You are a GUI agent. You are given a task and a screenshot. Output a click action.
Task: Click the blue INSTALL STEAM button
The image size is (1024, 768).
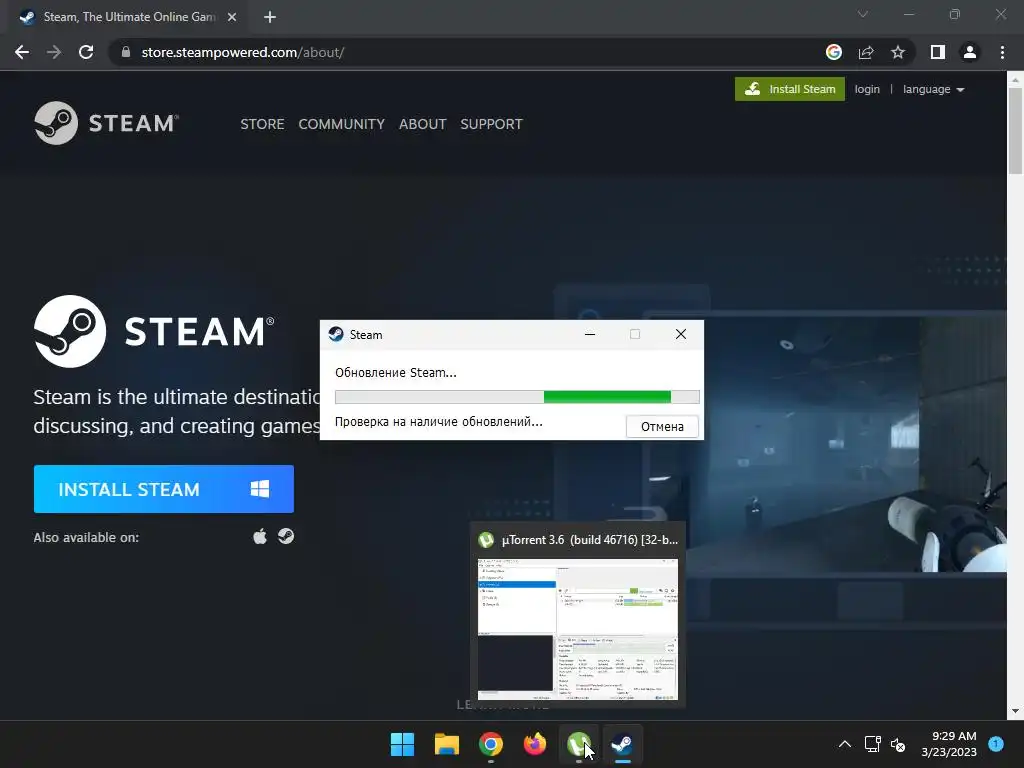[x=164, y=489]
